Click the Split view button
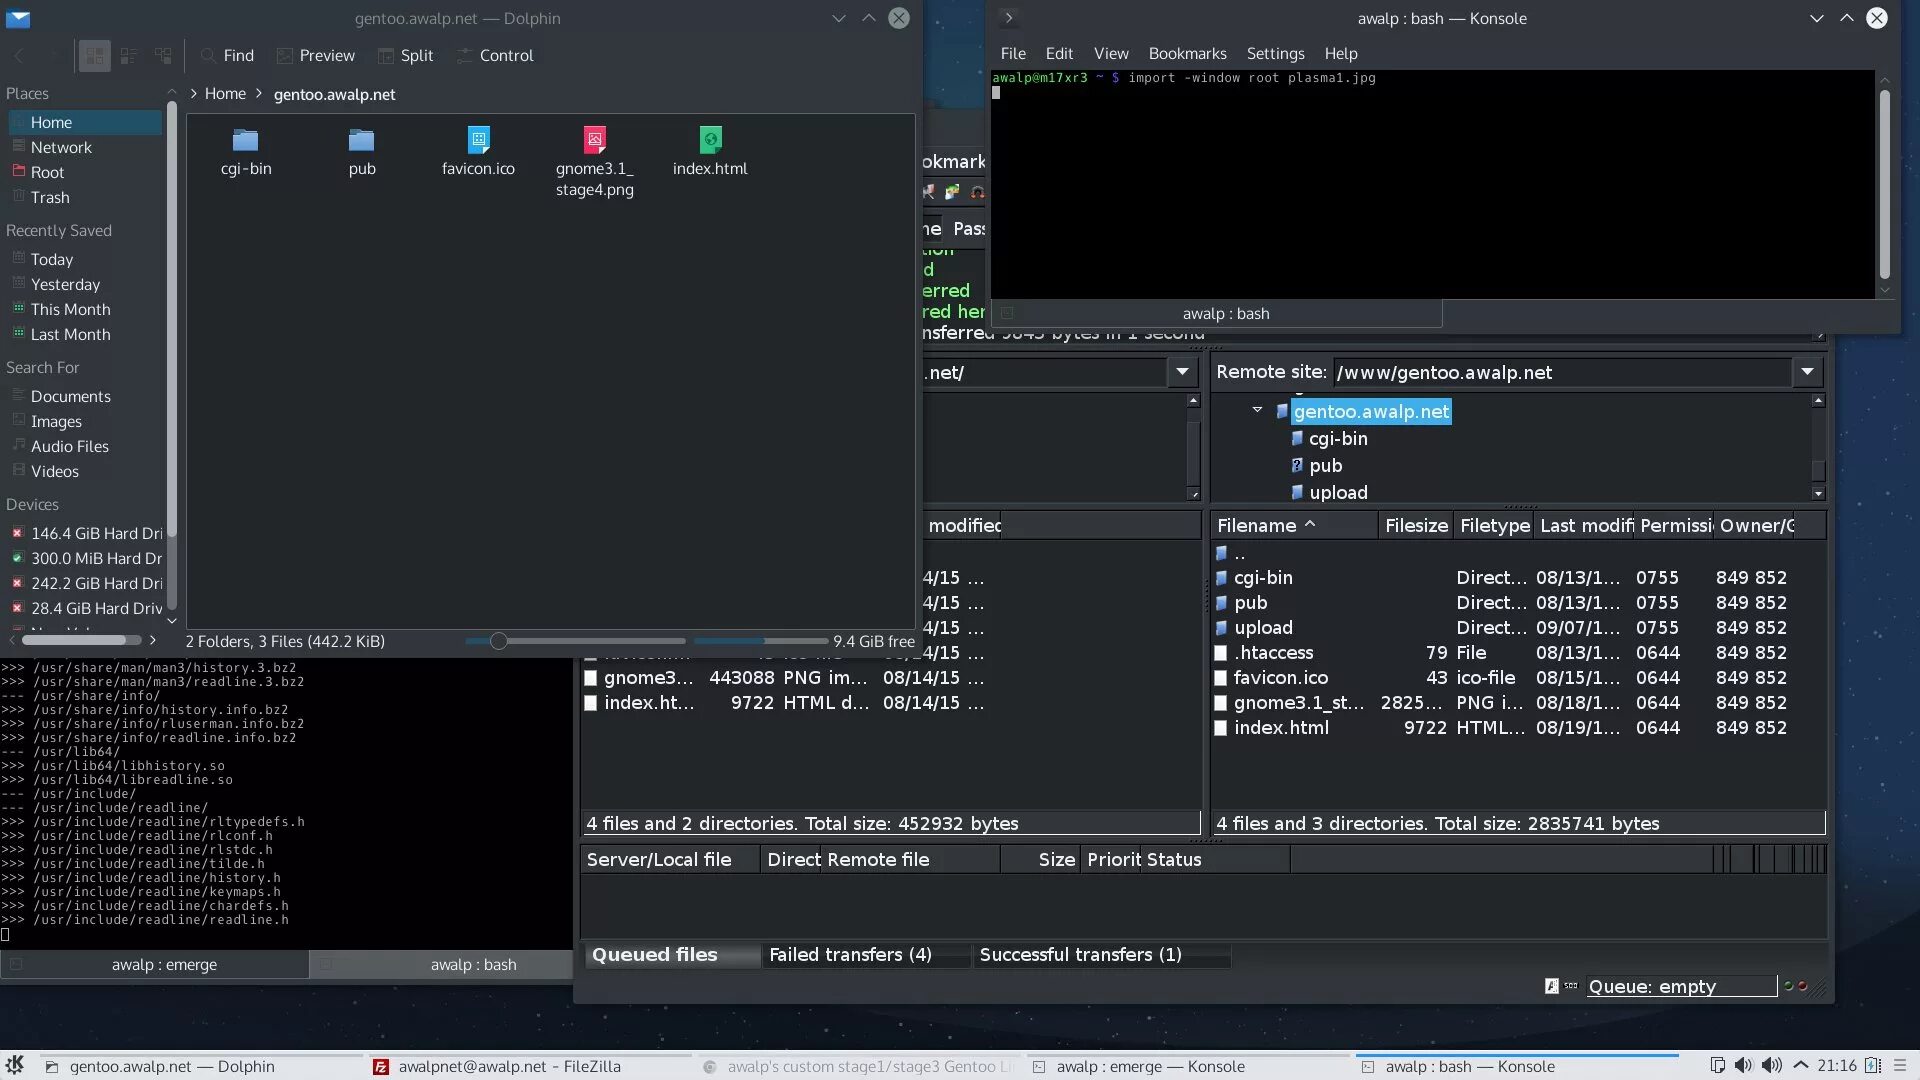Image resolution: width=1920 pixels, height=1080 pixels. click(x=405, y=56)
